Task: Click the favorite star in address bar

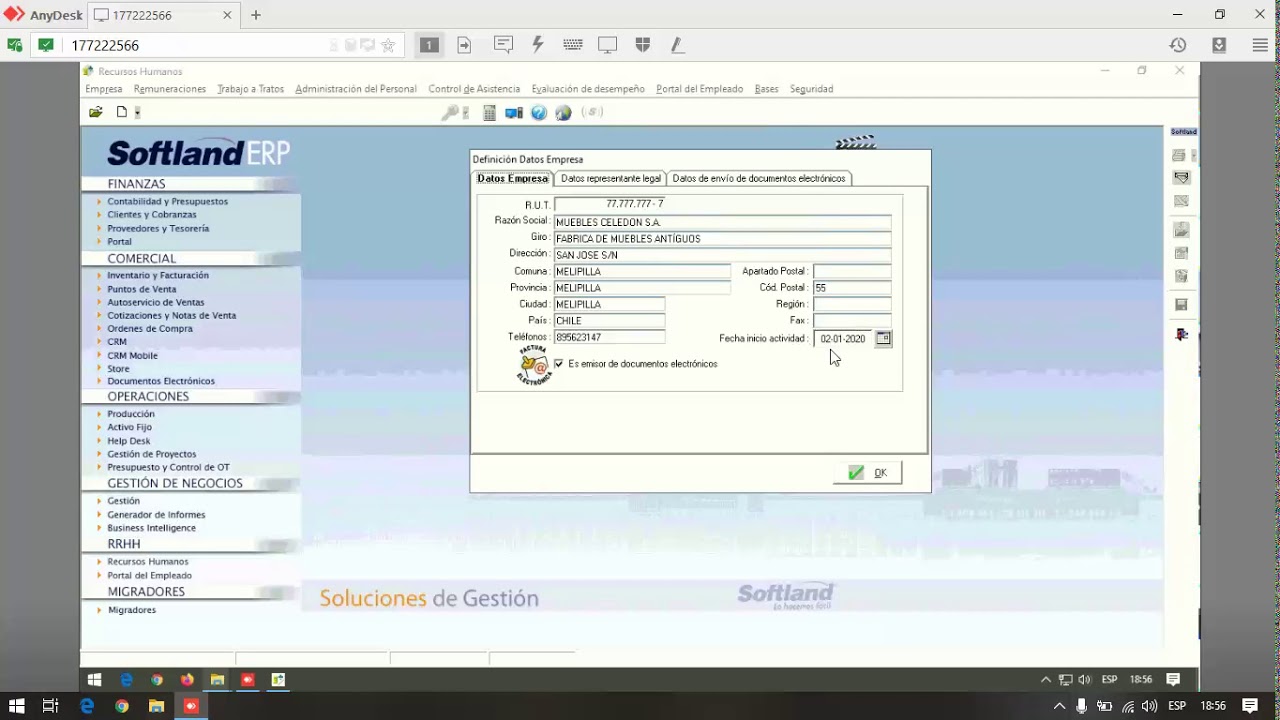Action: tap(388, 45)
